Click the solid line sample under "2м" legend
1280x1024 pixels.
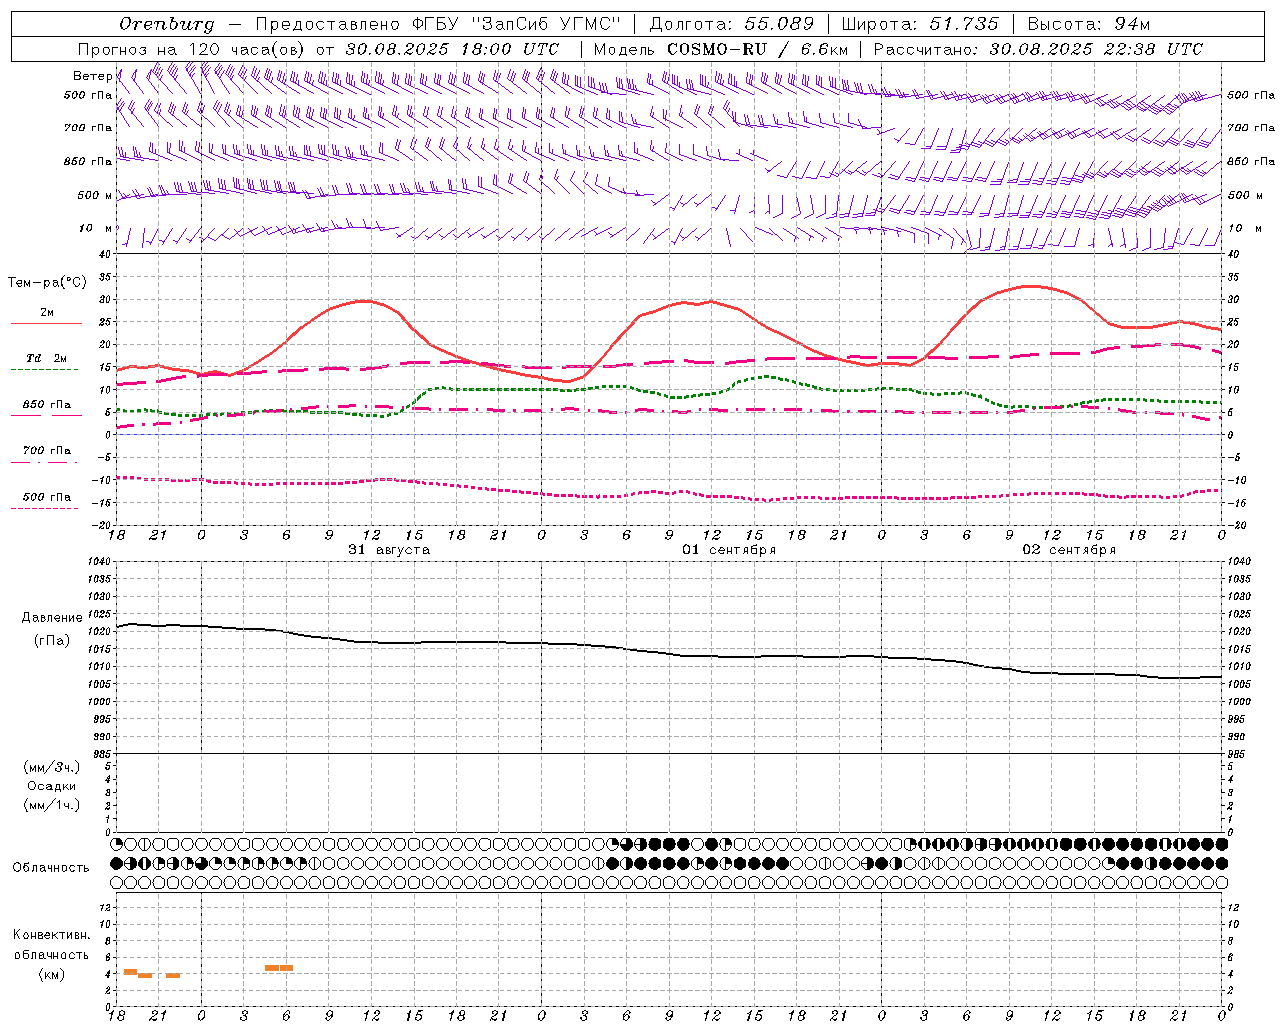tap(46, 324)
